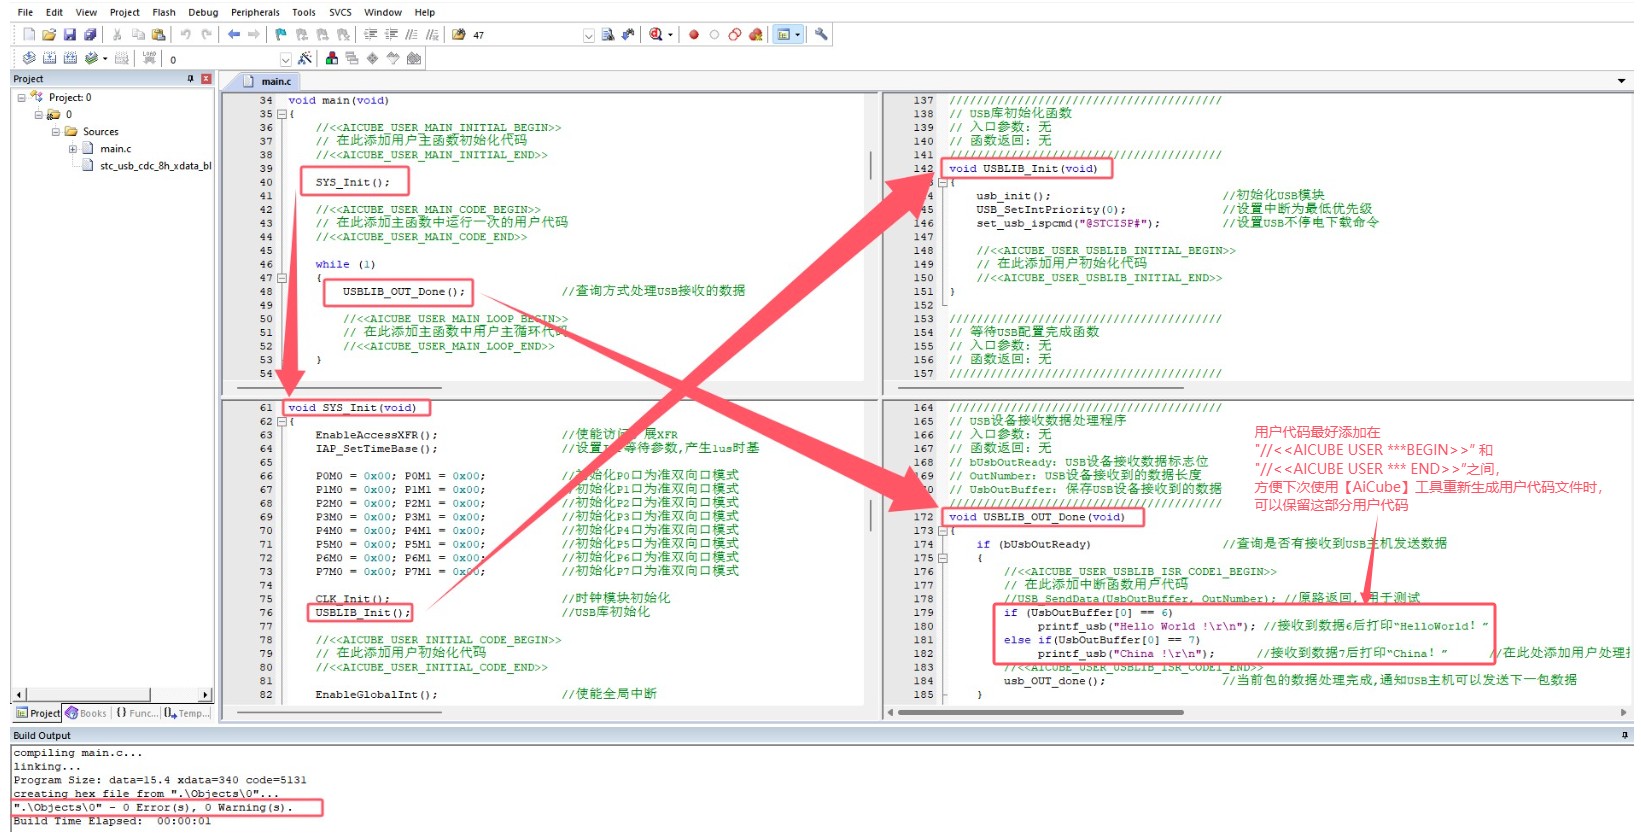Open the Peripherals menu
The height and width of the screenshot is (835, 1641).
click(x=255, y=12)
